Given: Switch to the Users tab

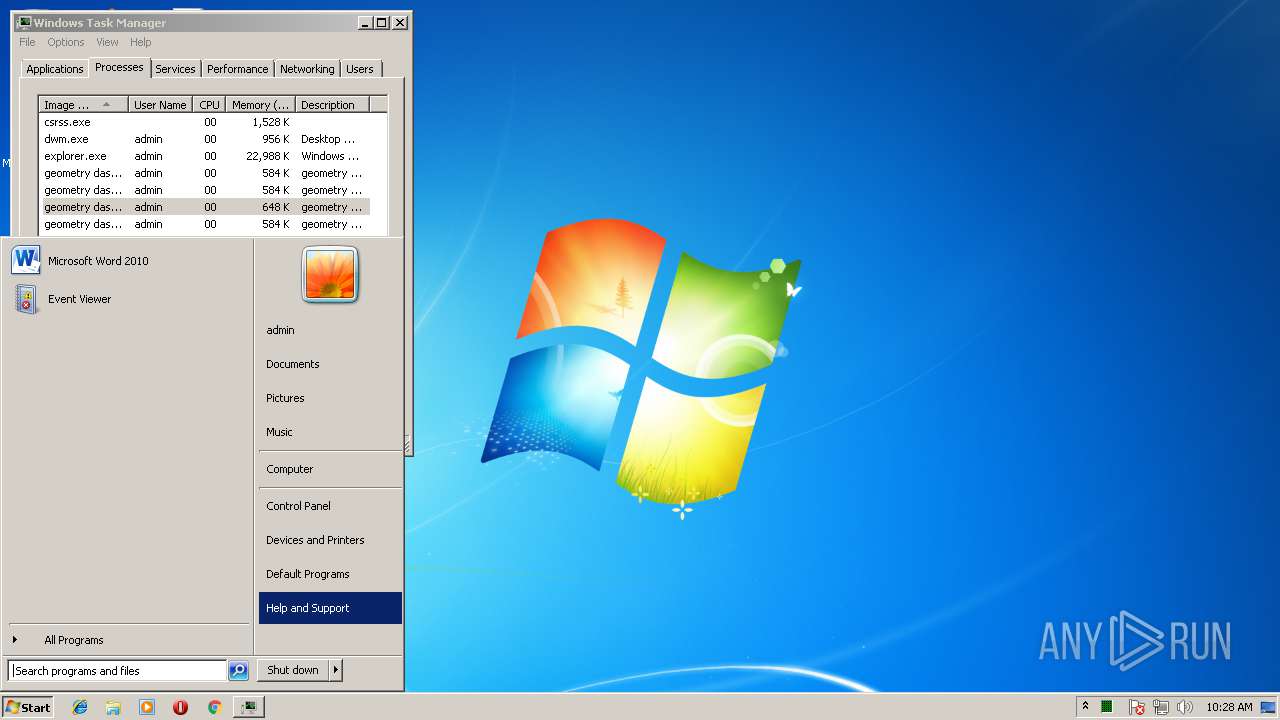Looking at the screenshot, I should (x=360, y=69).
